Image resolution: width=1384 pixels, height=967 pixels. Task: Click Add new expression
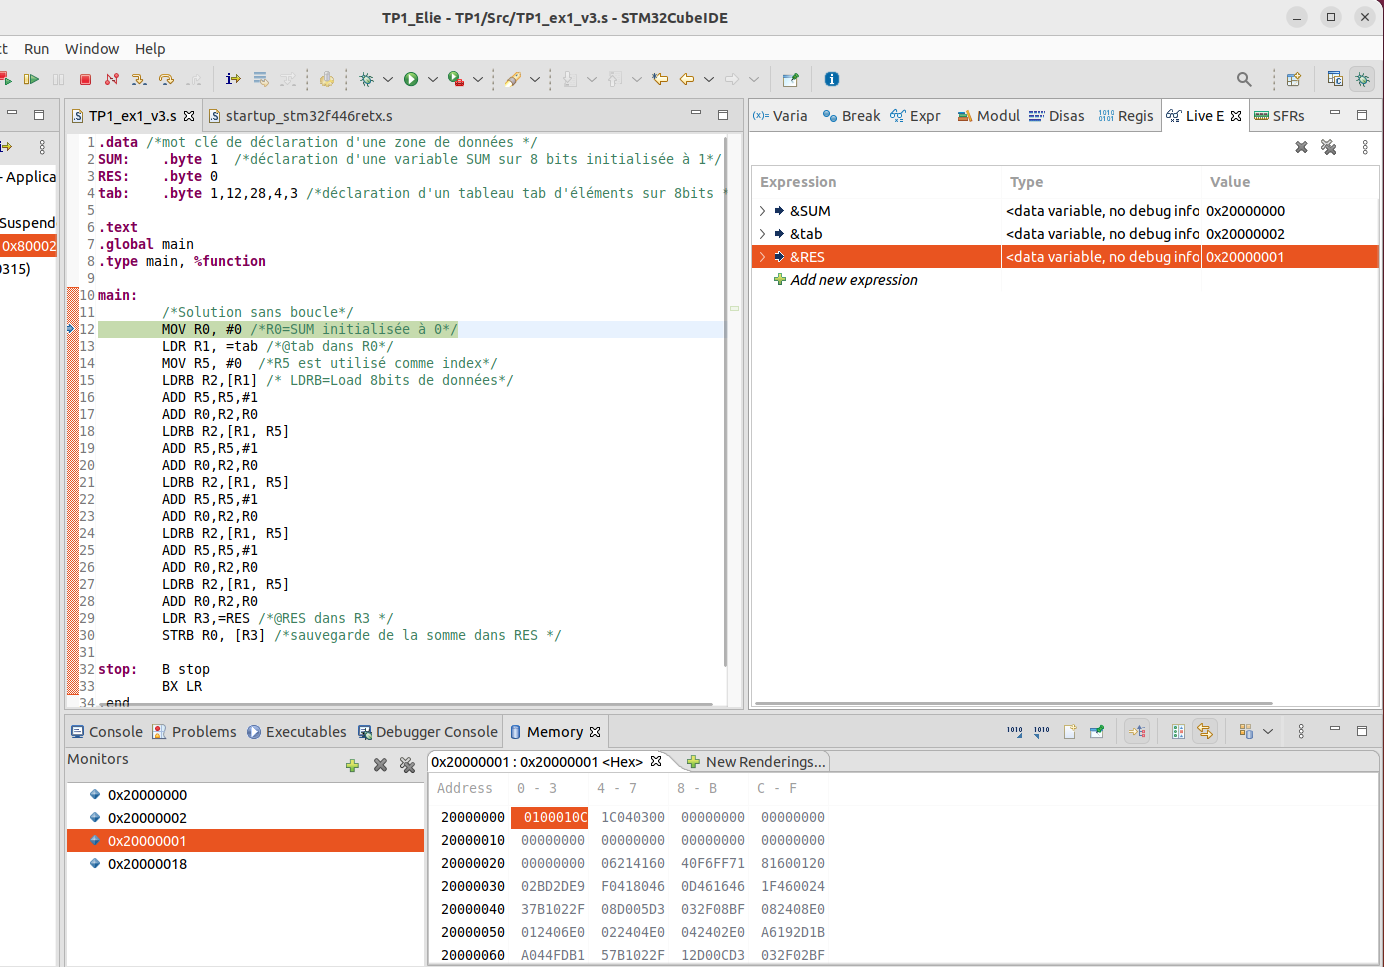click(x=853, y=280)
